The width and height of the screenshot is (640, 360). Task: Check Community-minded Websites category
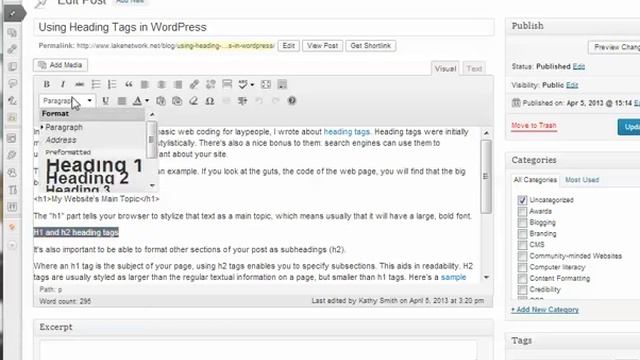point(522,256)
